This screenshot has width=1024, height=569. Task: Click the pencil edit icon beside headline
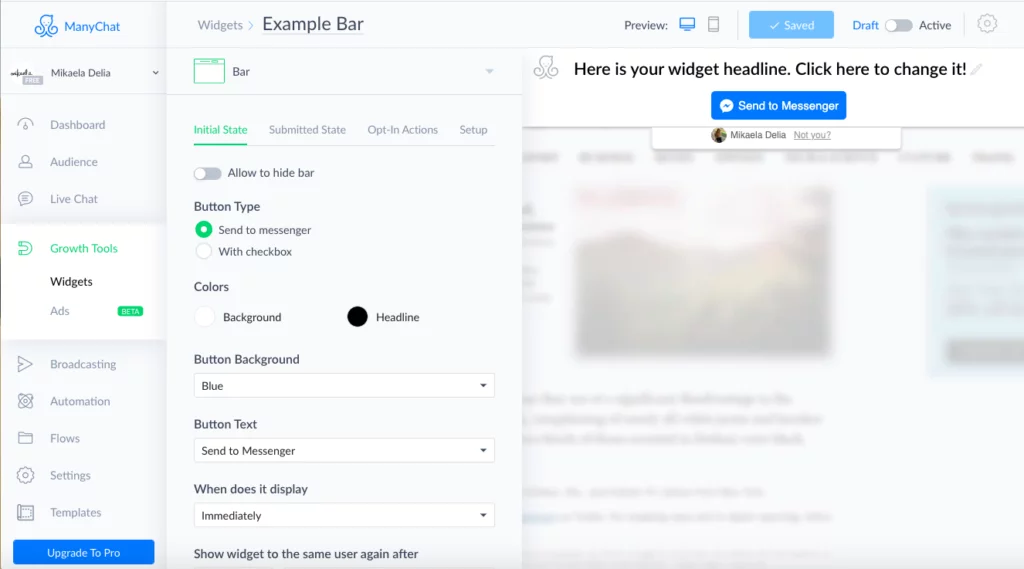977,69
